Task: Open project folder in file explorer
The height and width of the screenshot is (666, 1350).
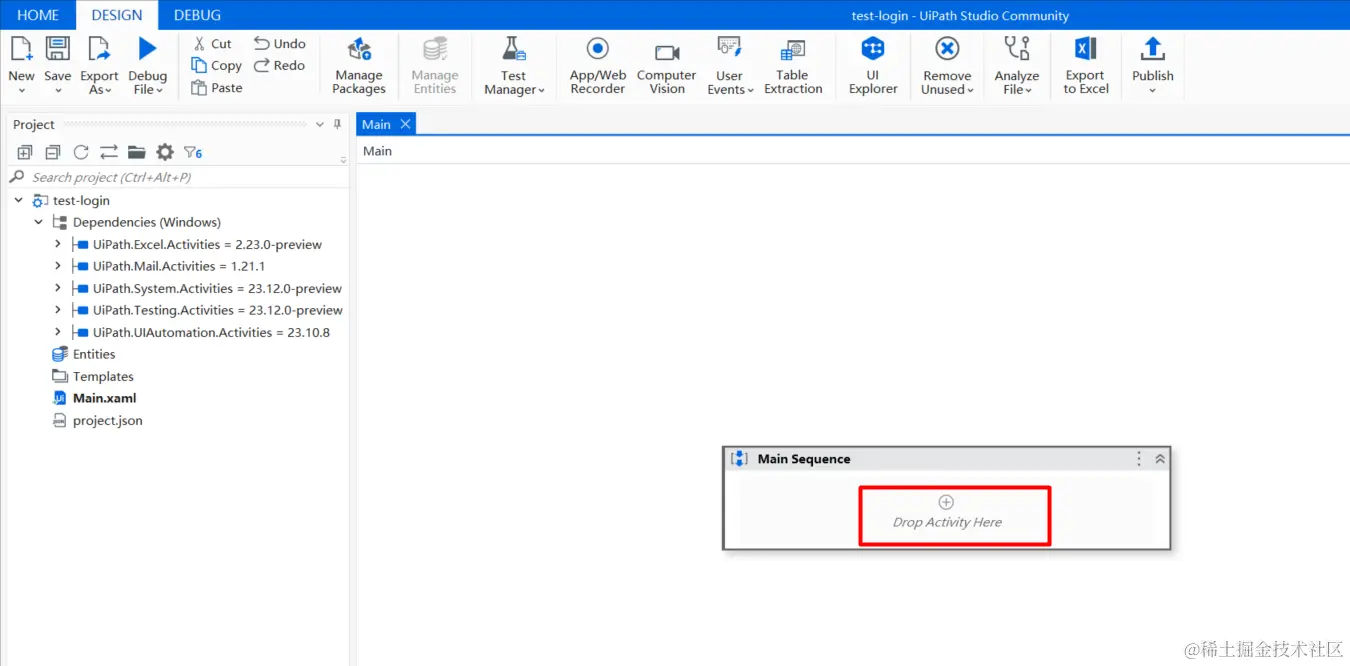Action: click(x=137, y=152)
